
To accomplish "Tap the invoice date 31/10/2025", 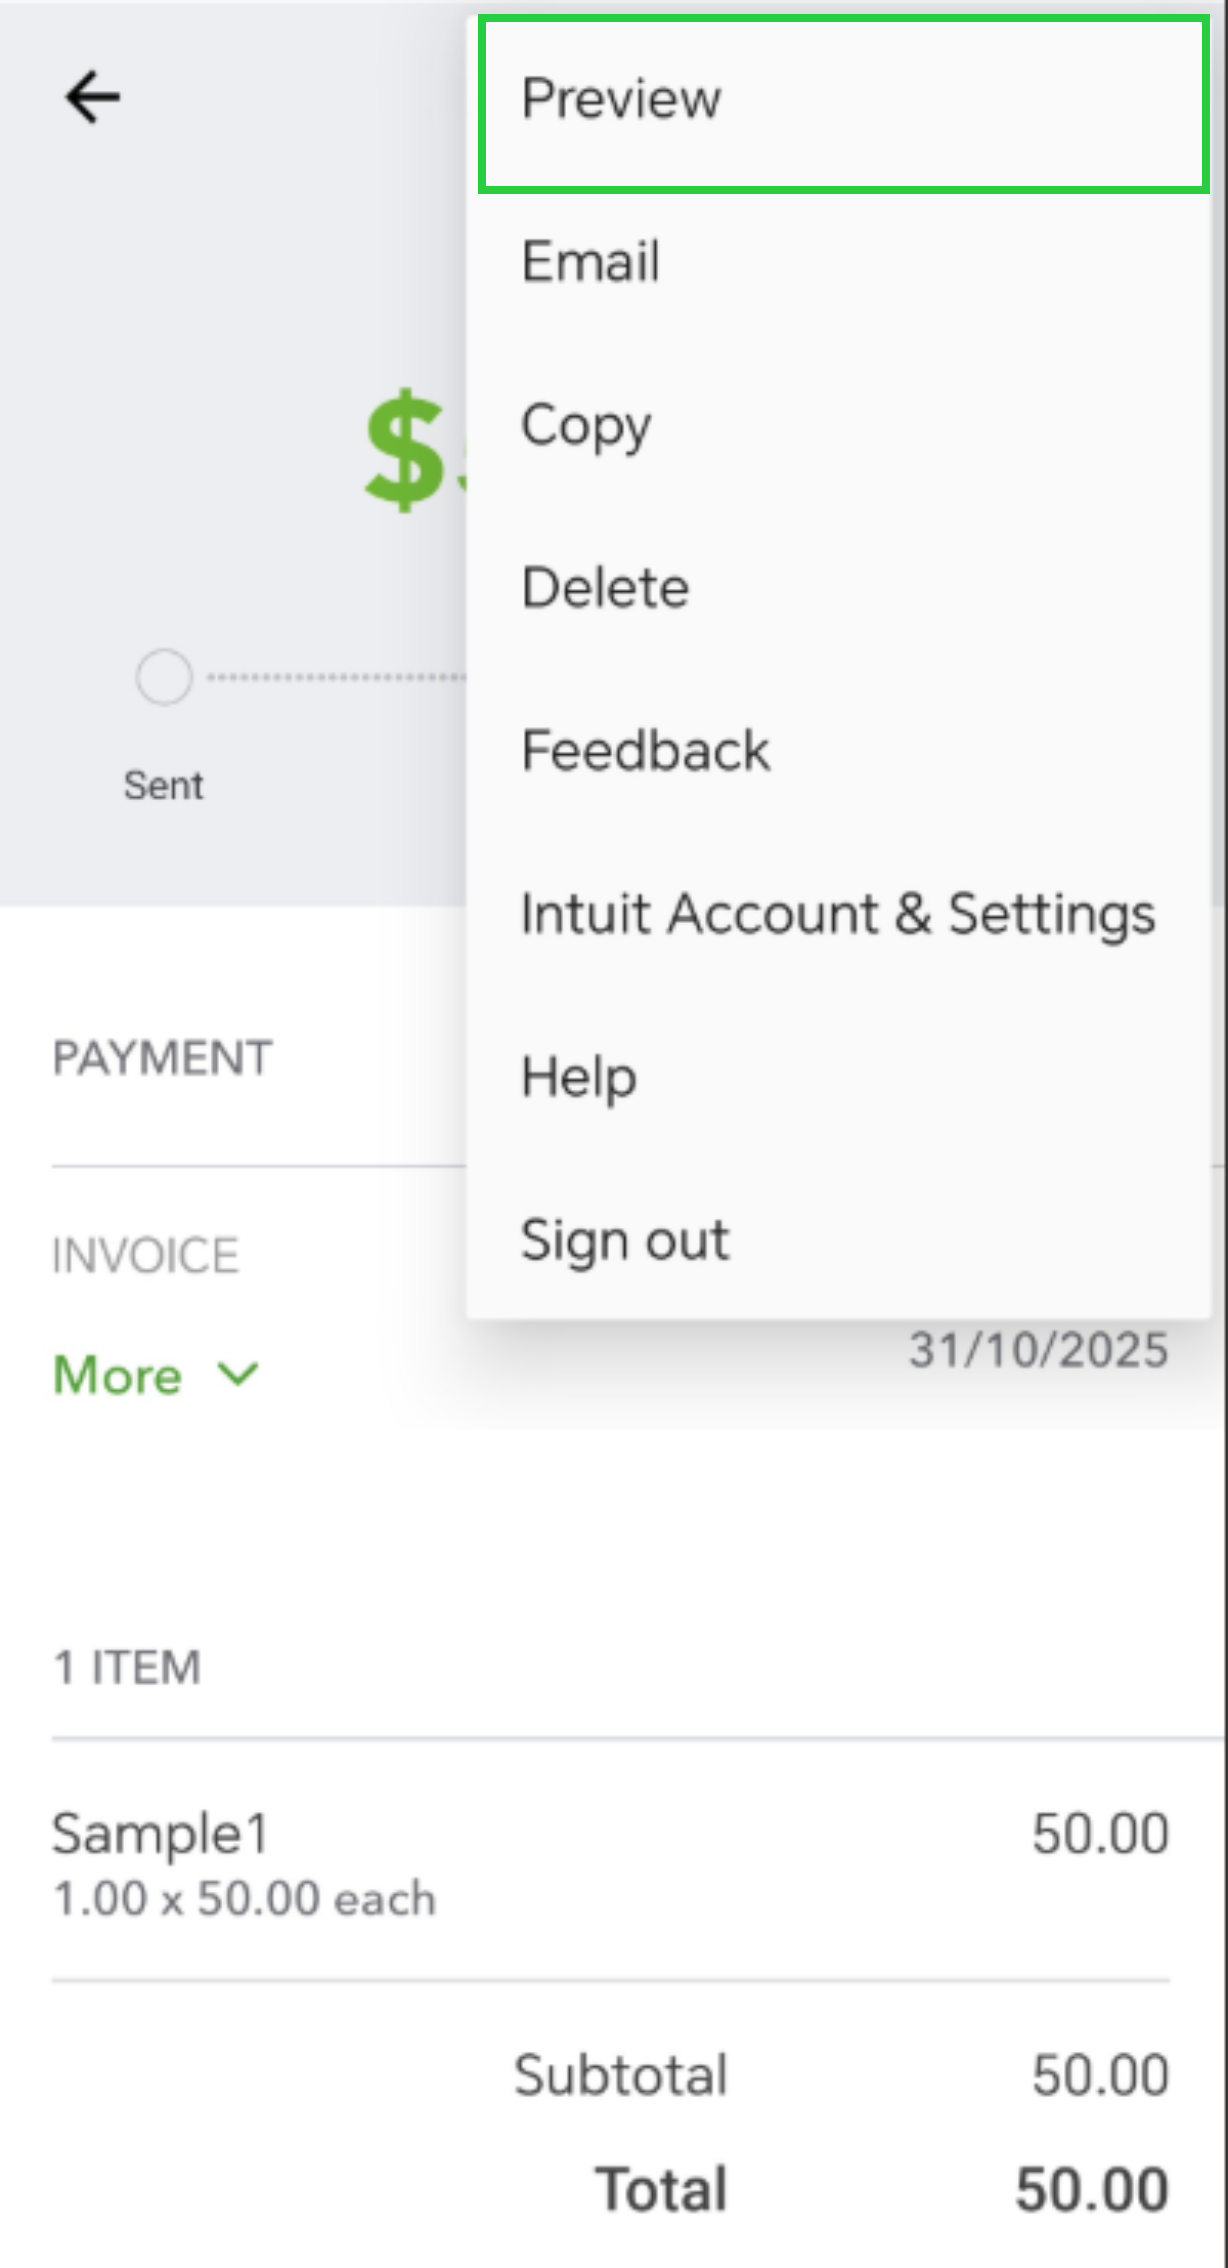I will [1038, 1350].
